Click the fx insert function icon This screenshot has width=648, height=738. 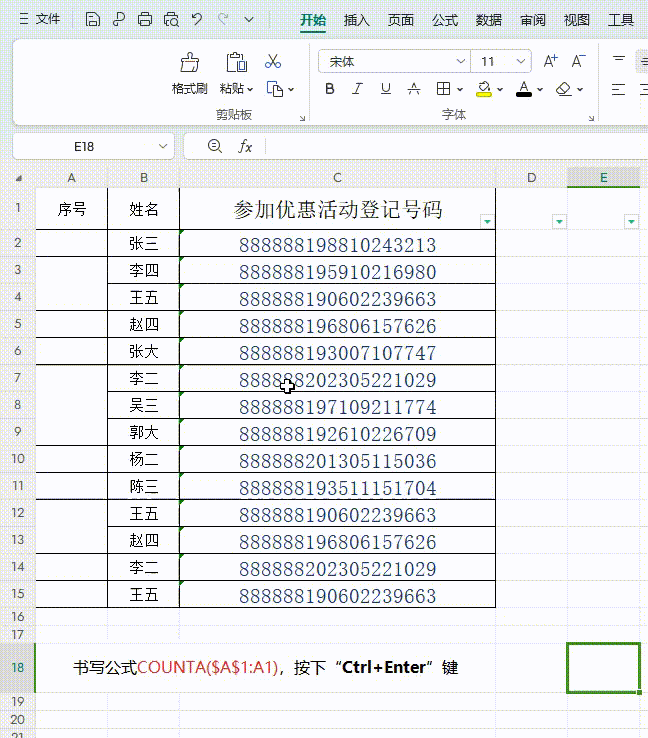click(x=245, y=146)
